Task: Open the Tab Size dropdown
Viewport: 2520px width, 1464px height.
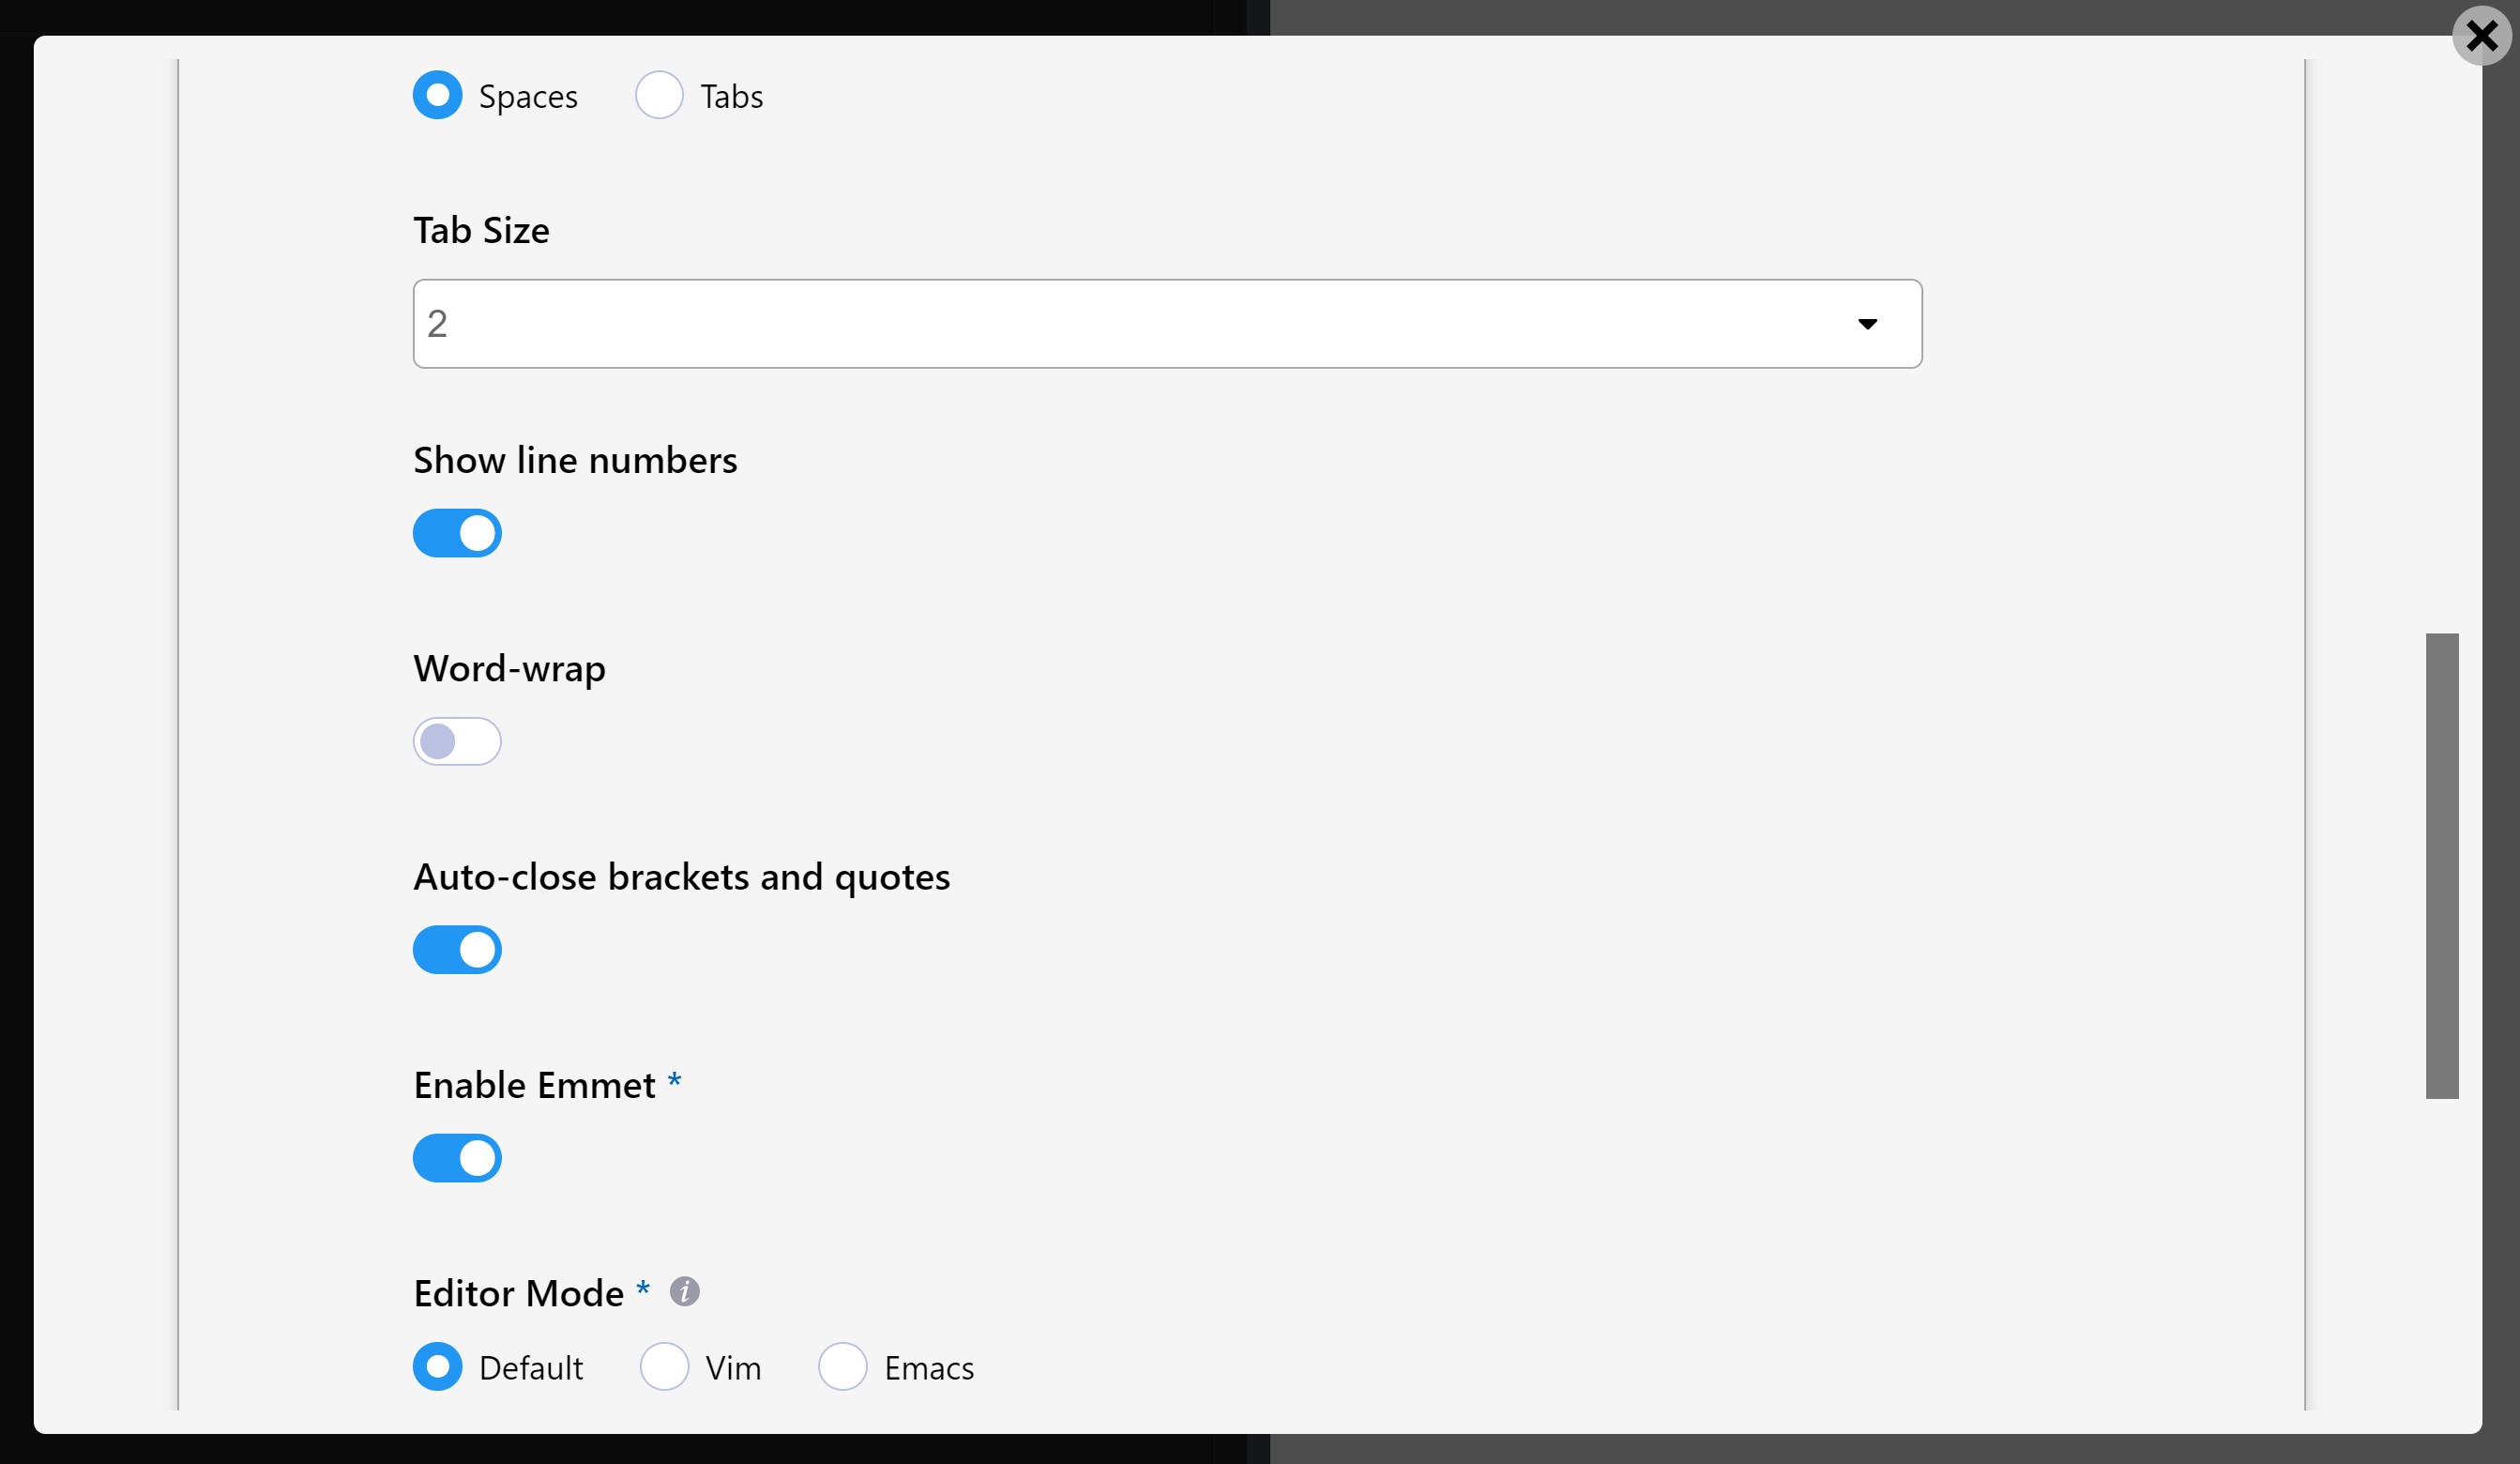Action: coord(1167,323)
